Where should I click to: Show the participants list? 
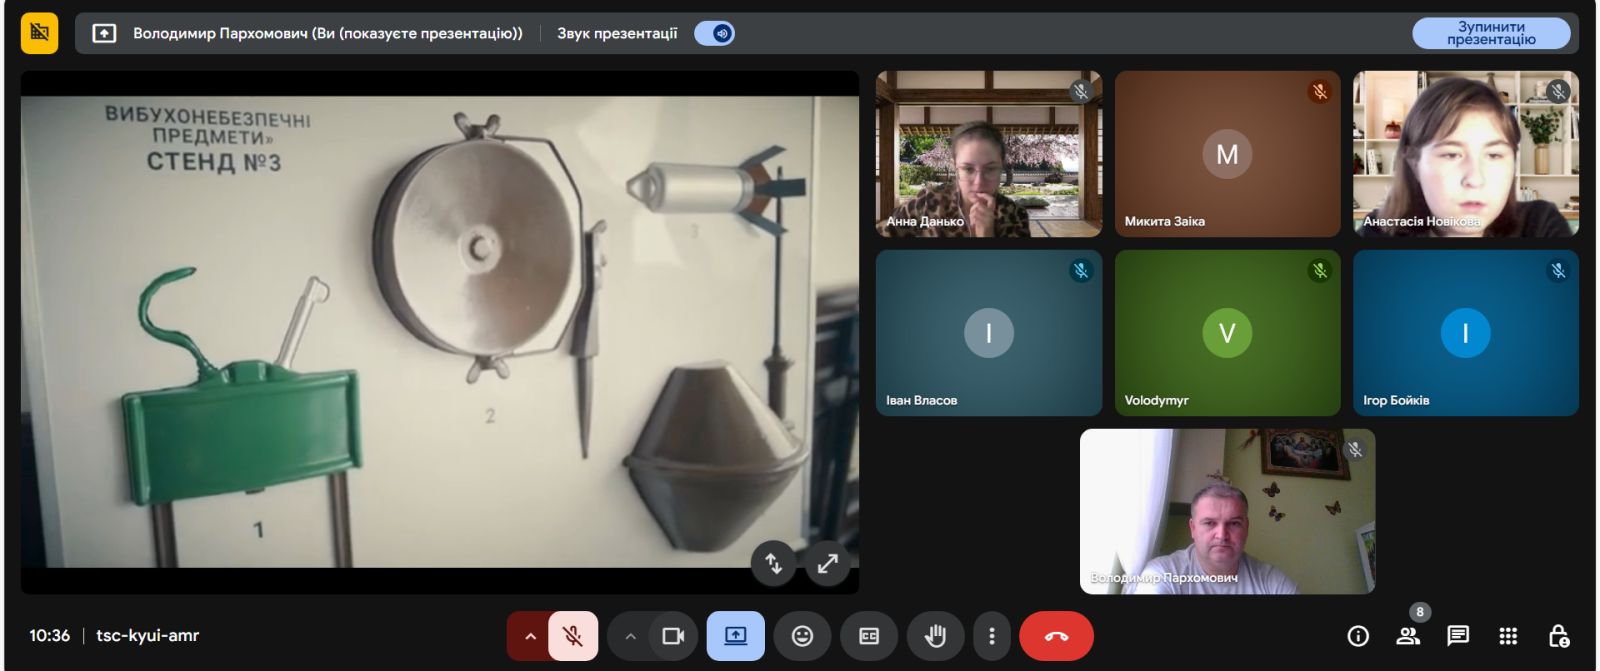pyautogui.click(x=1408, y=636)
